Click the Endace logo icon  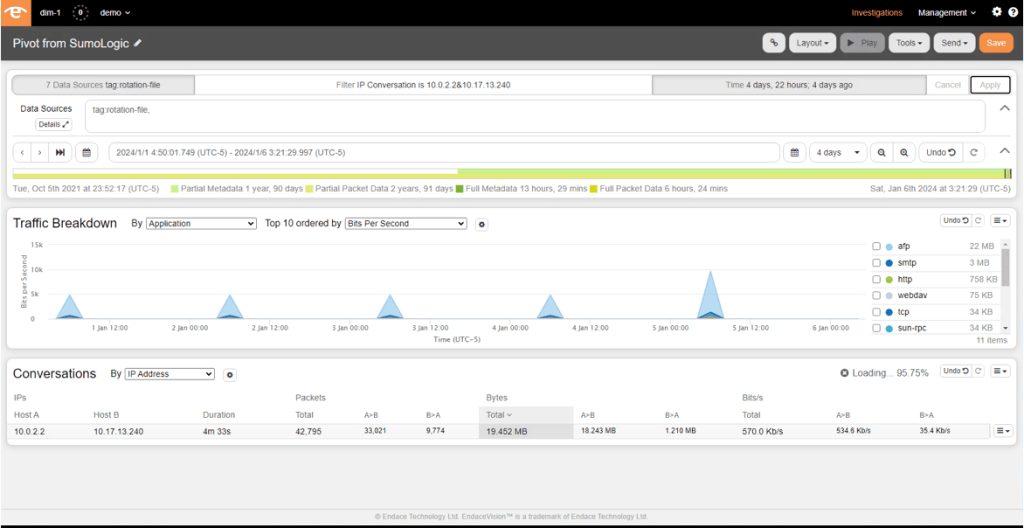pos(15,12)
